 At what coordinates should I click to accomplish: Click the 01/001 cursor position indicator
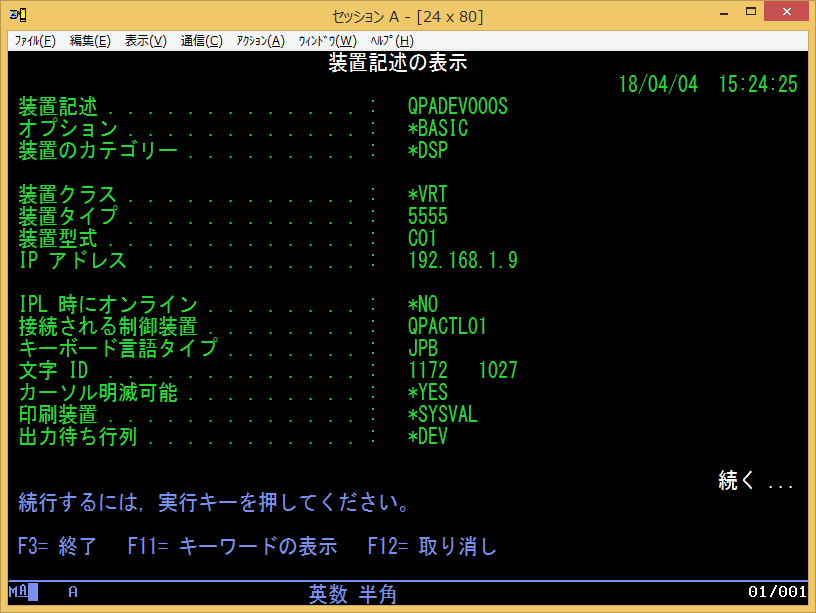776,592
